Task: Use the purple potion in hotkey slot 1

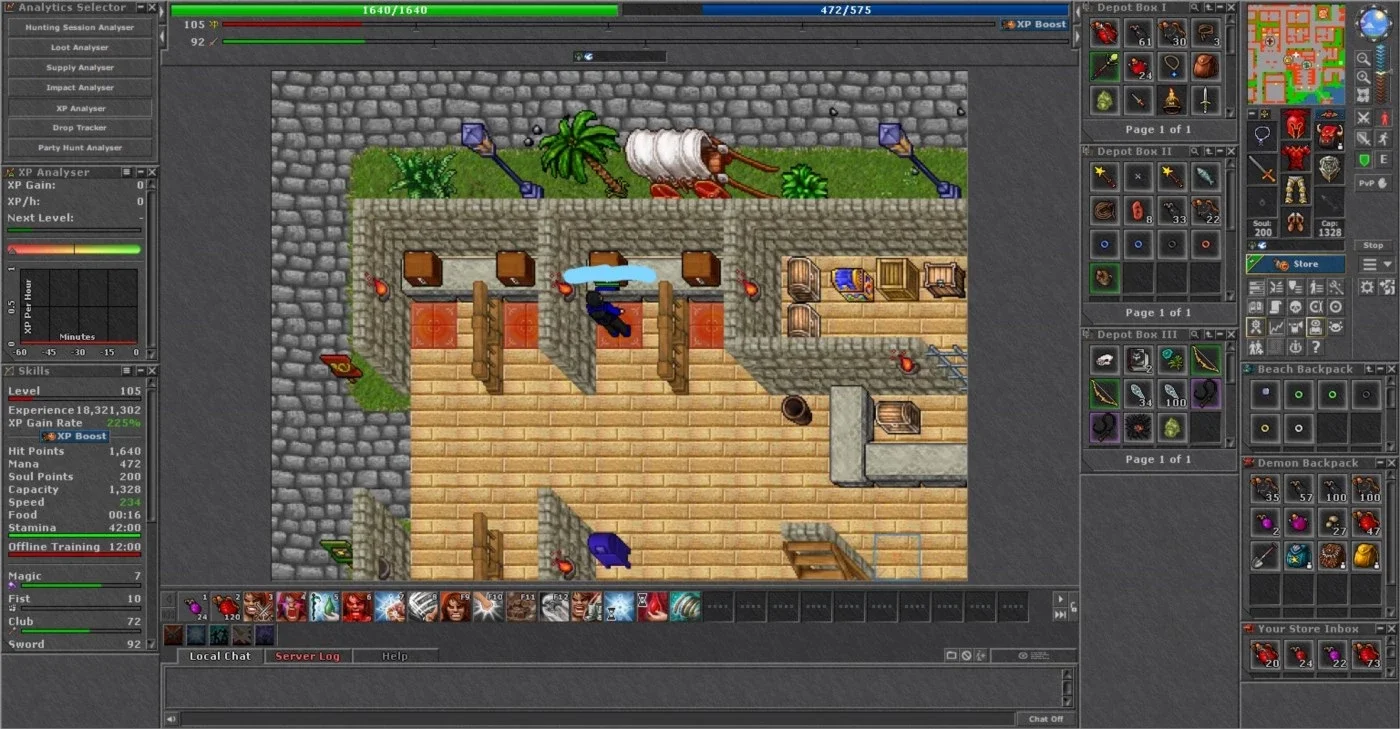Action: pos(194,606)
